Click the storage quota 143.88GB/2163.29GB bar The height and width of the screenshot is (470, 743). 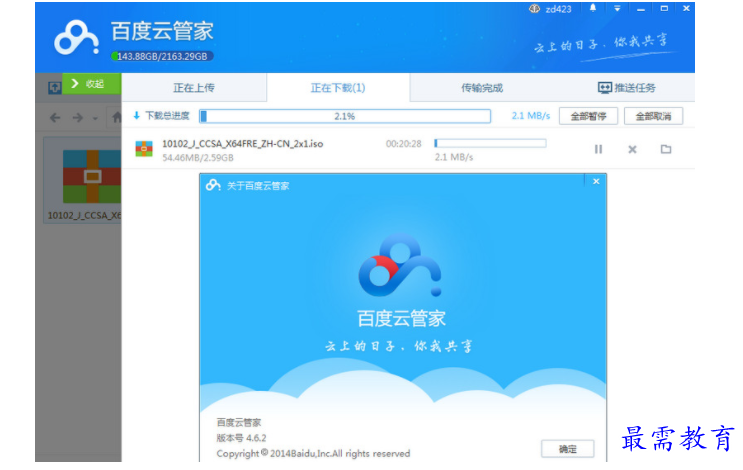(162, 56)
